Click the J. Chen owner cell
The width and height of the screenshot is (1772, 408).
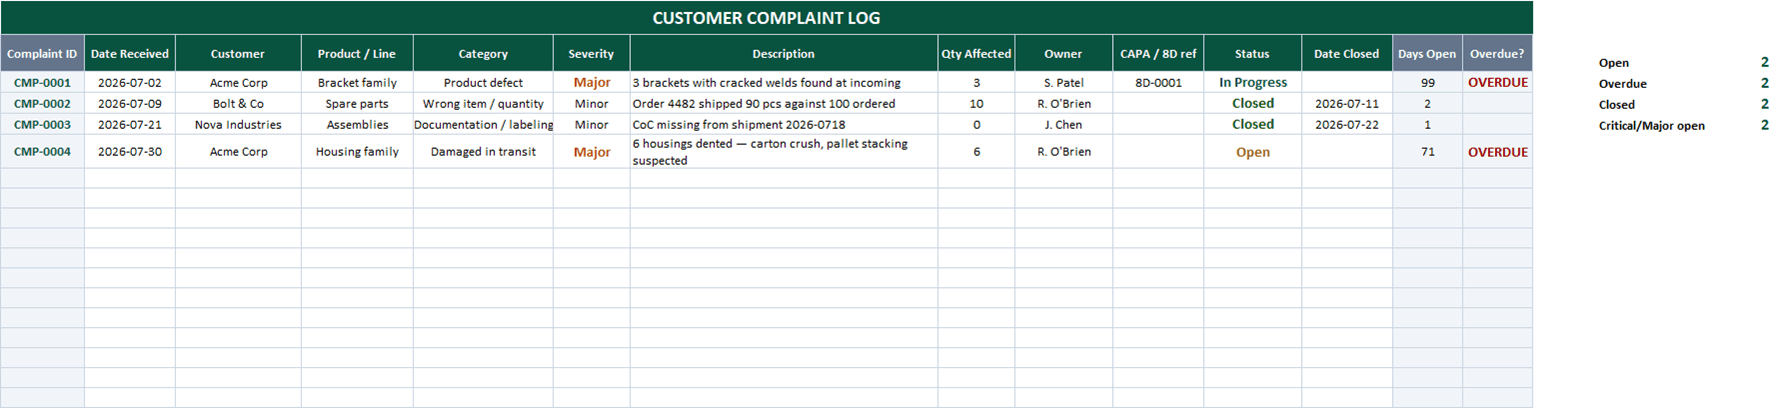click(x=1063, y=125)
